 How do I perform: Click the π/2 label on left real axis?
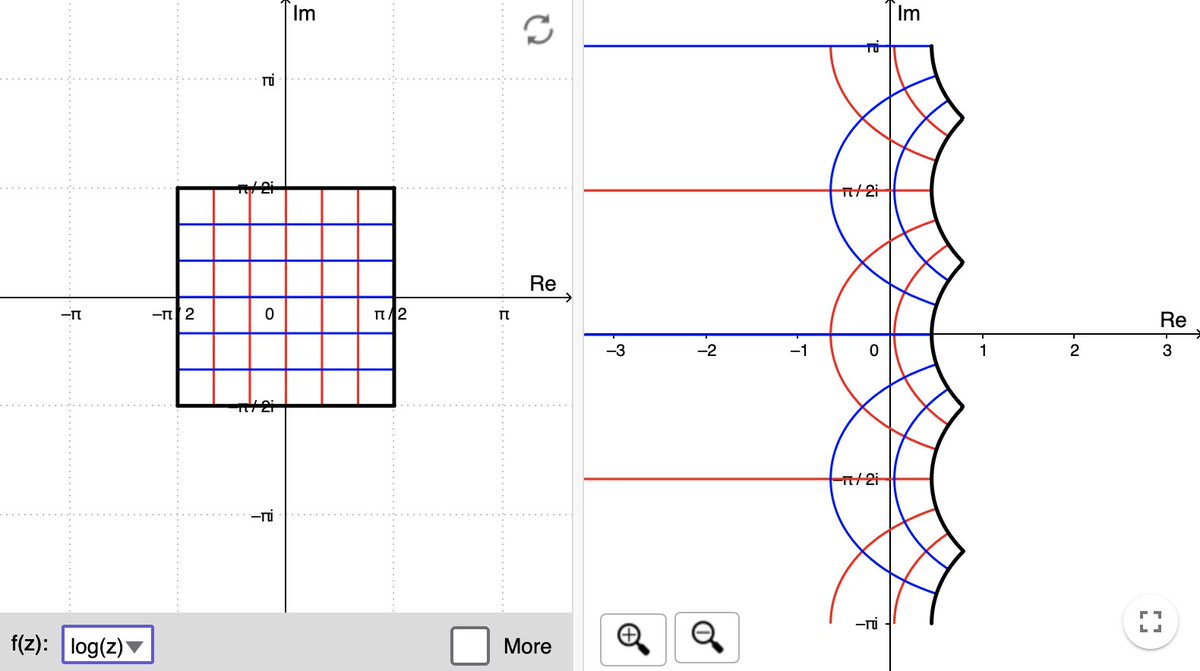(x=390, y=314)
